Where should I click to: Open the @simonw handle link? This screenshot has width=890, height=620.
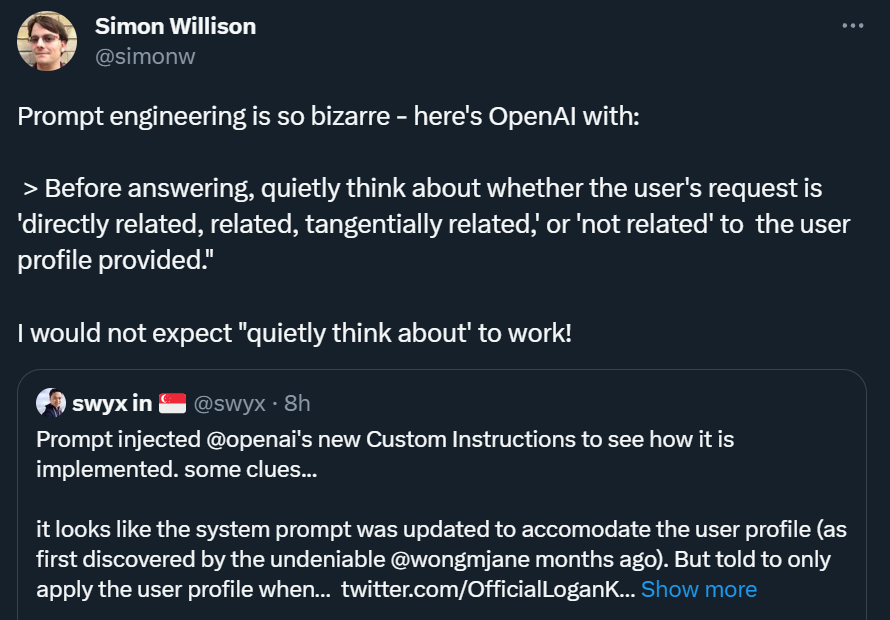(x=145, y=57)
